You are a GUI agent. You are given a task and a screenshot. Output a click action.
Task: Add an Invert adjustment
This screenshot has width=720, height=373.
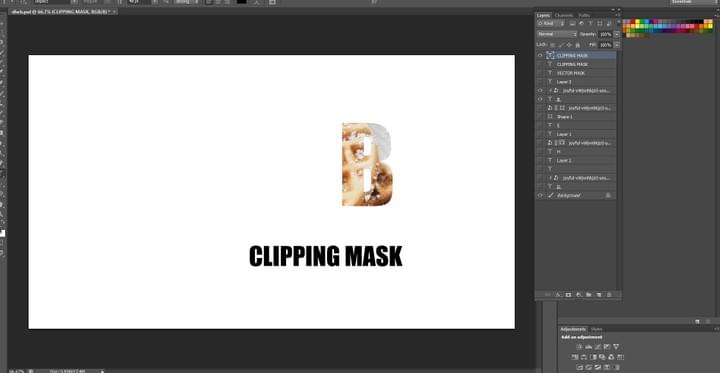point(579,367)
